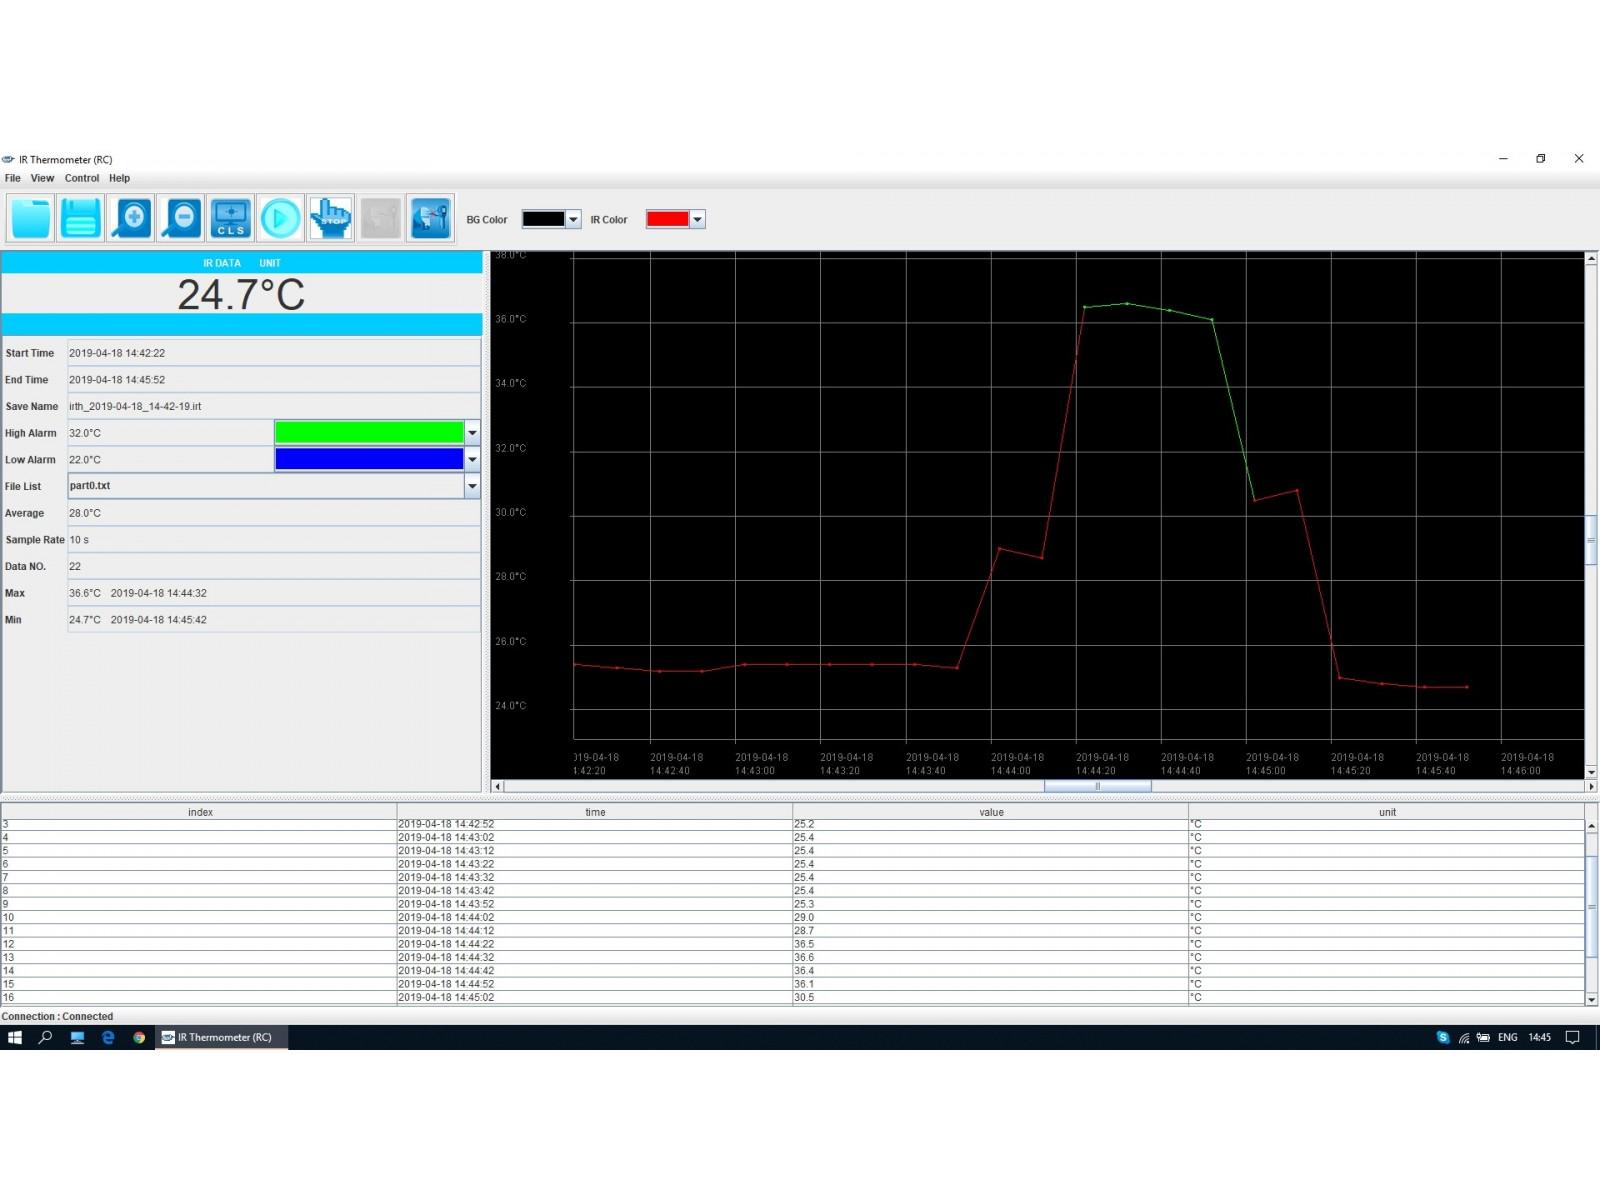Screen dimensions: 1600x1200
Task: Select table row with time 14:44:02
Action: (793, 917)
